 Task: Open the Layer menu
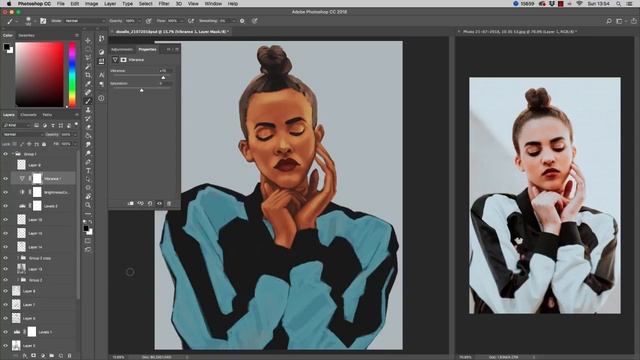click(x=110, y=4)
